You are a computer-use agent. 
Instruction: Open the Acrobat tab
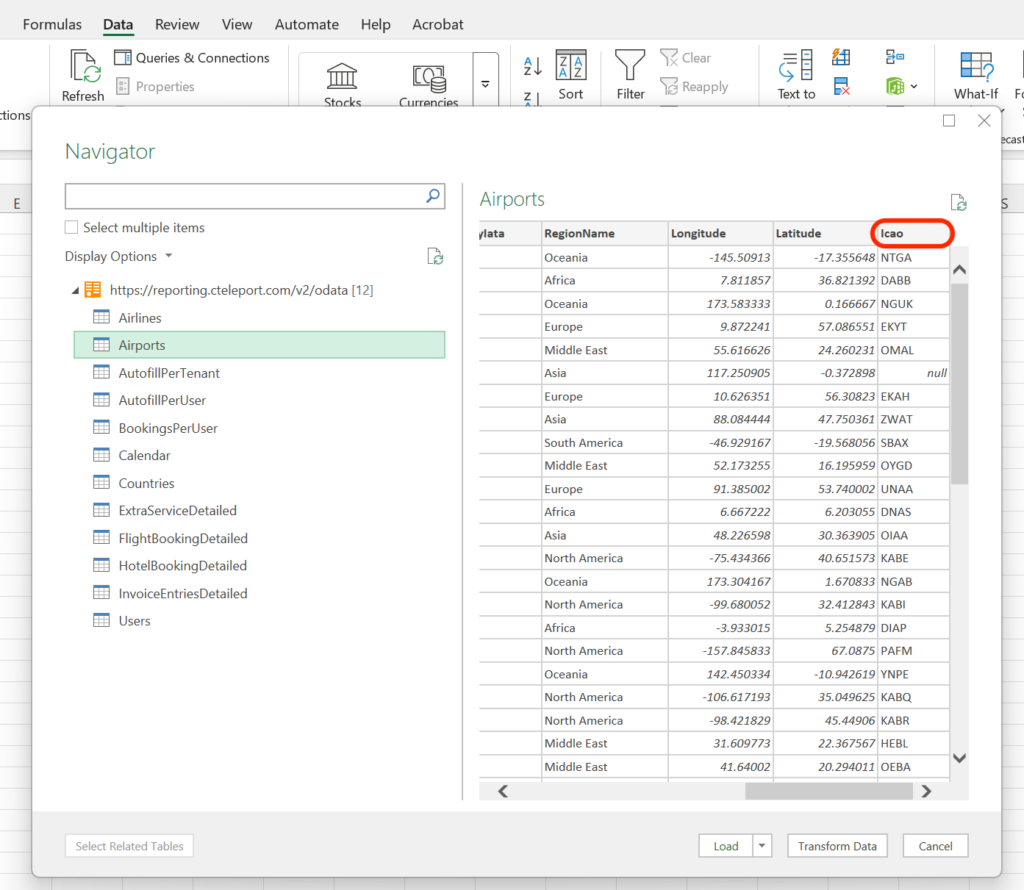pyautogui.click(x=438, y=25)
